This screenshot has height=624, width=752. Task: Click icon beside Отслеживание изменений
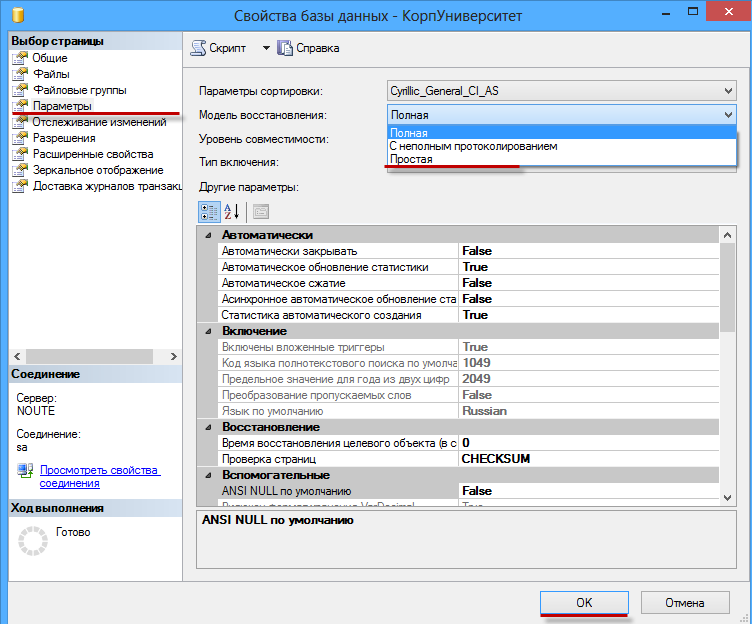pos(20,122)
